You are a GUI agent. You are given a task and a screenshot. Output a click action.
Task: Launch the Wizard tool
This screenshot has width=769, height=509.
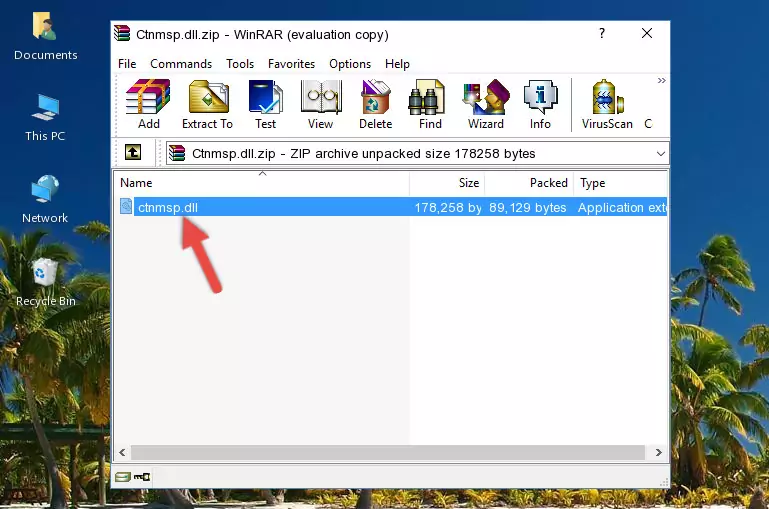click(x=486, y=104)
